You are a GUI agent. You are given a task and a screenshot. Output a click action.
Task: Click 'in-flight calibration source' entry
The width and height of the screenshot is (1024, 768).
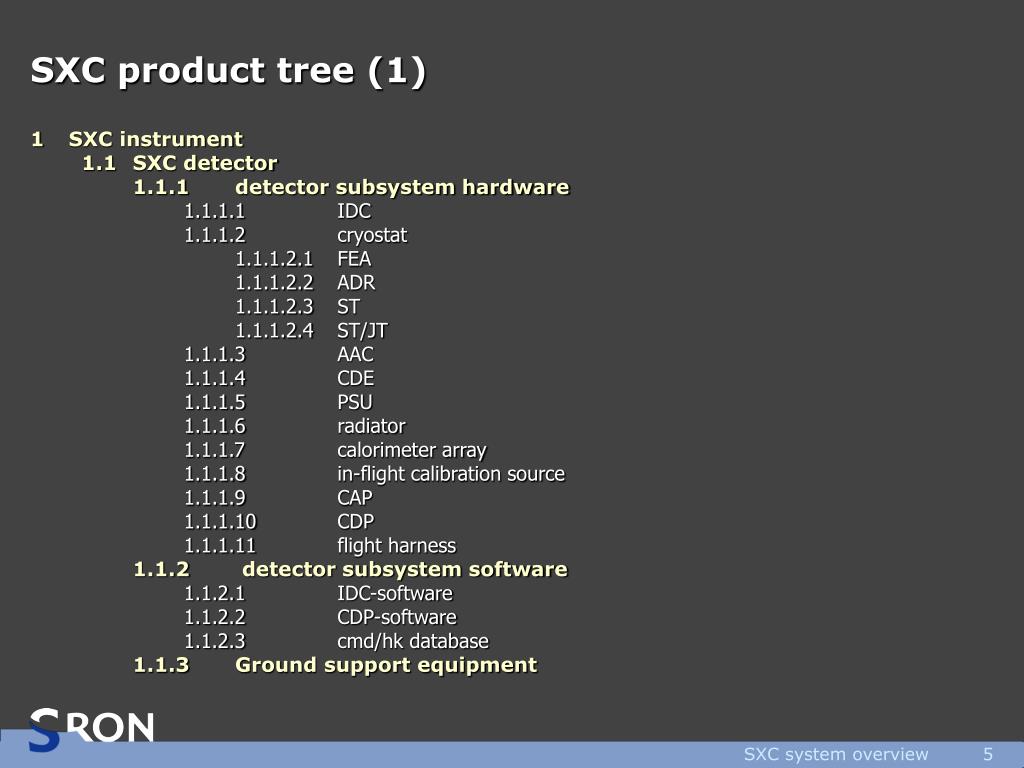[x=451, y=474]
